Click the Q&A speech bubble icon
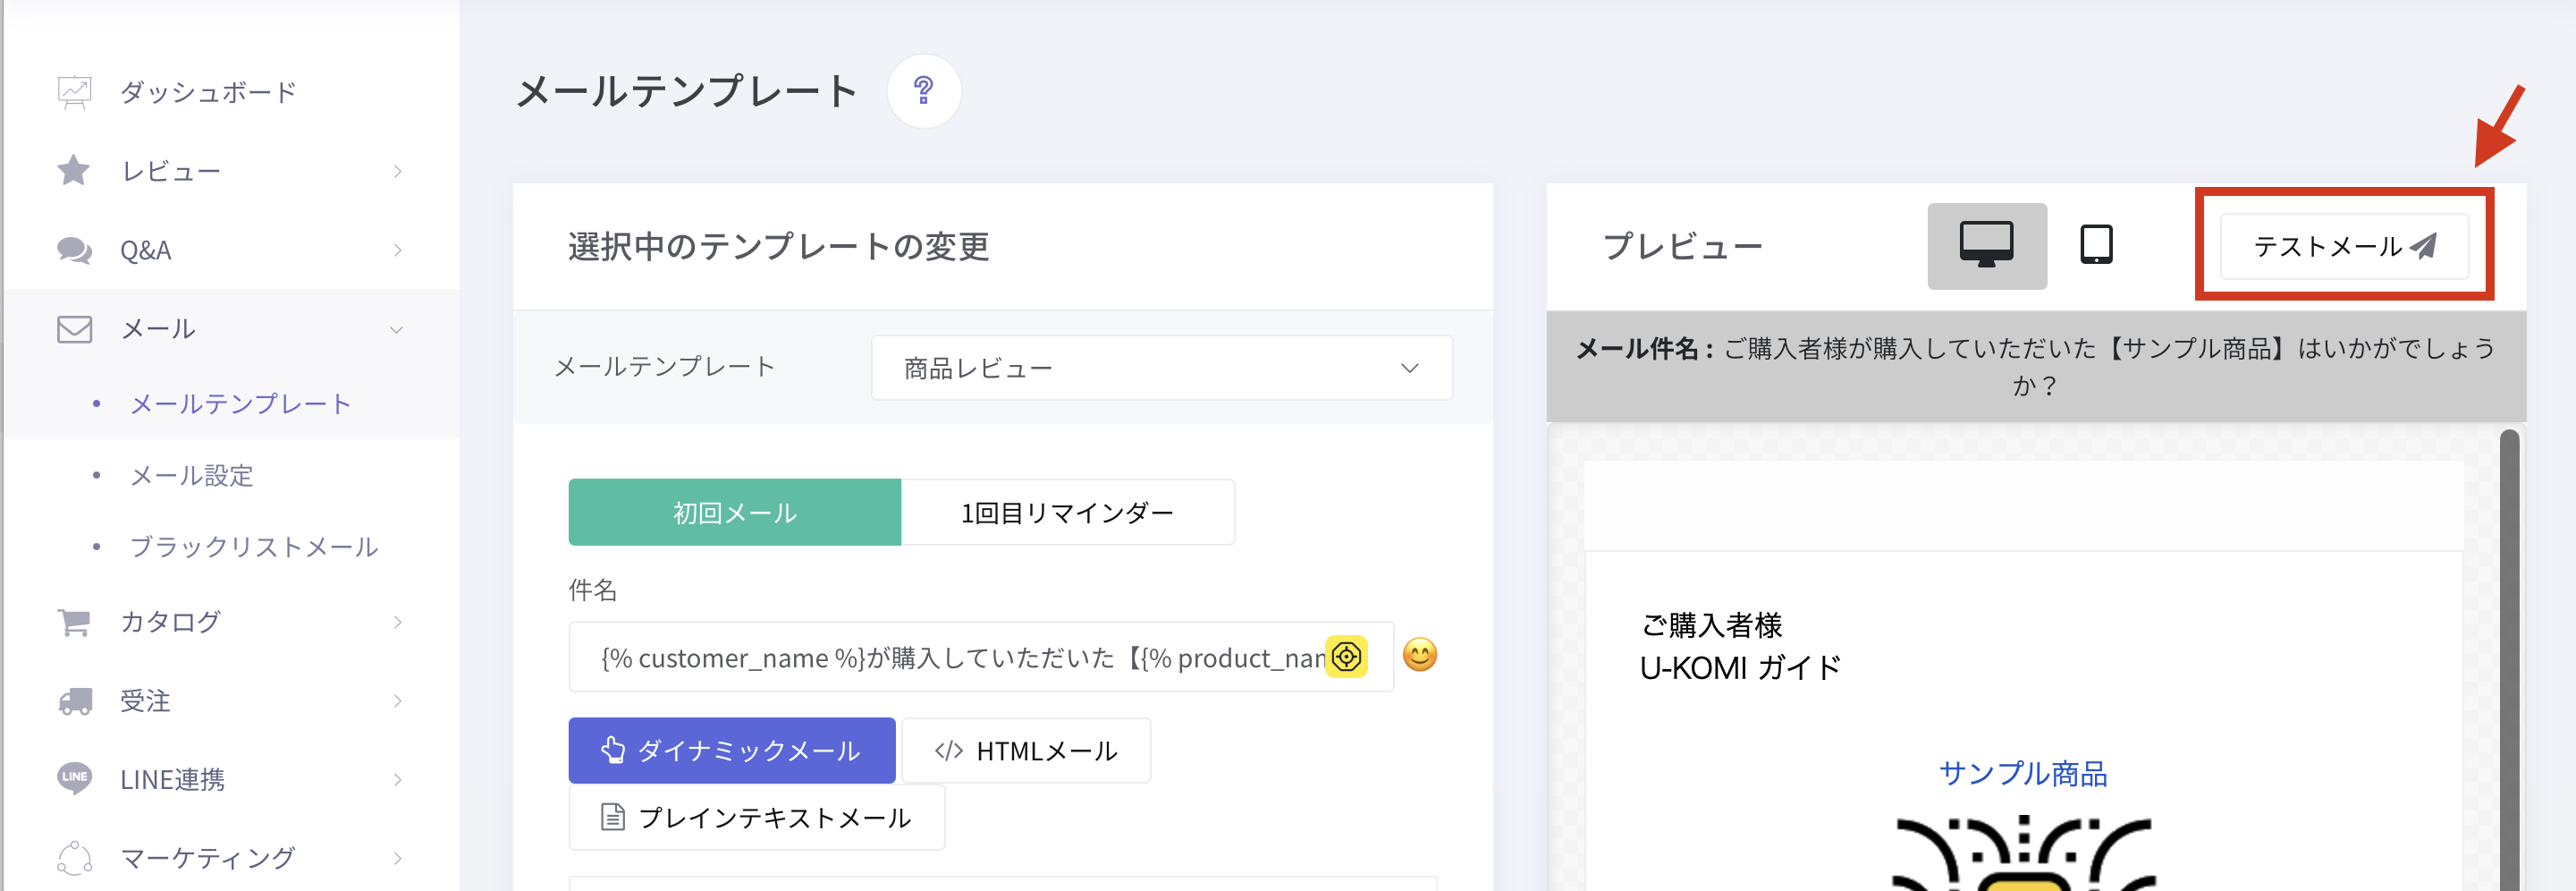This screenshot has height=891, width=2576. 74,250
